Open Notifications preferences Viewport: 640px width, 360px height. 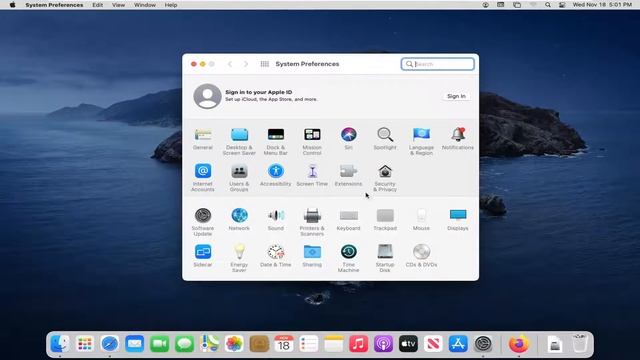[x=458, y=139]
